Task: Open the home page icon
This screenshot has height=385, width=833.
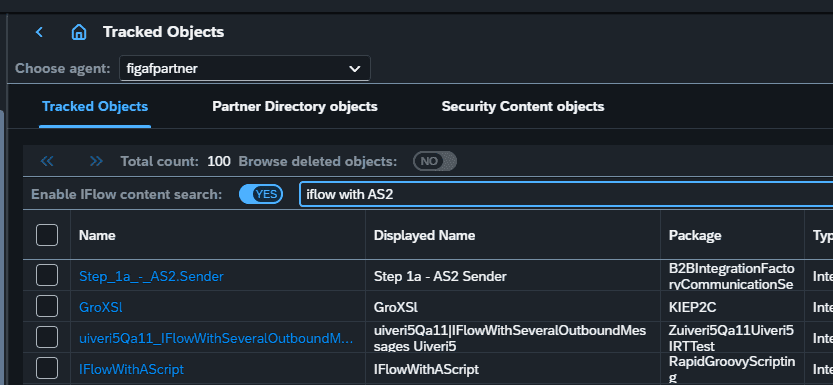Action: click(x=79, y=32)
